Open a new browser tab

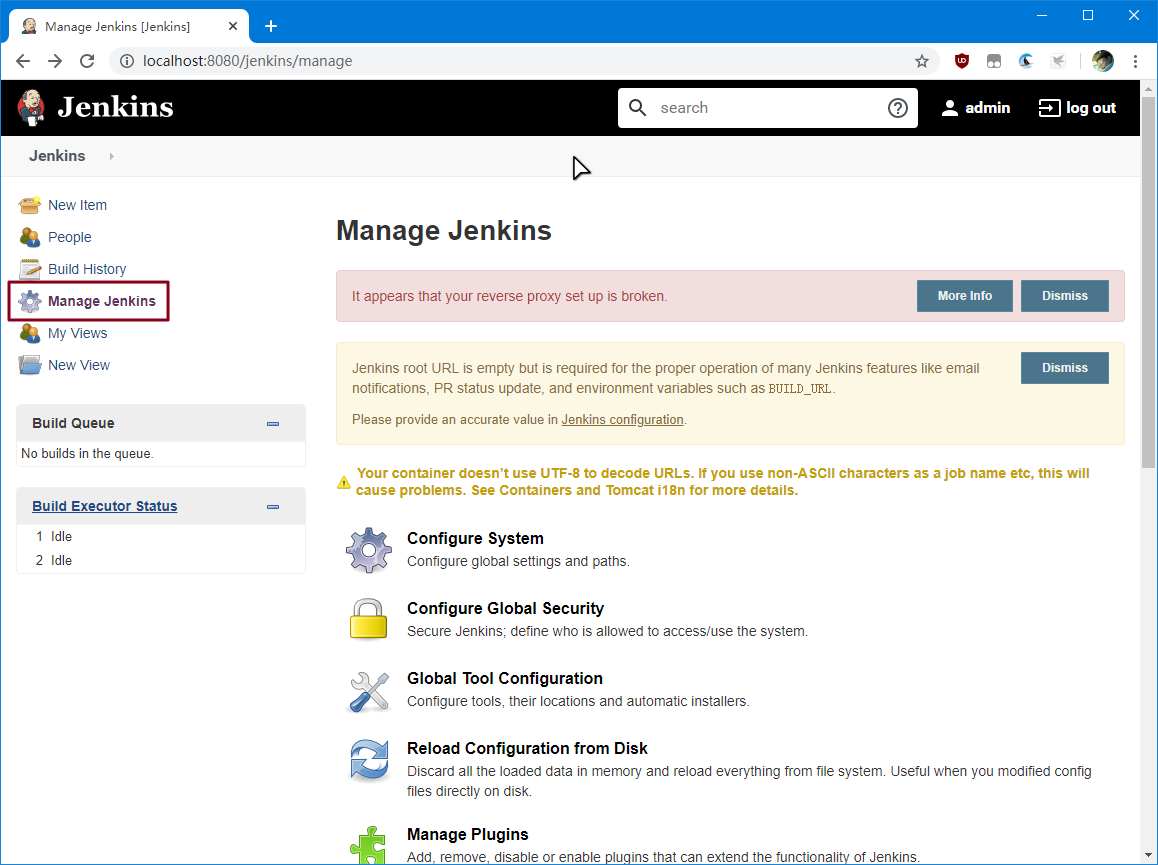tap(271, 27)
